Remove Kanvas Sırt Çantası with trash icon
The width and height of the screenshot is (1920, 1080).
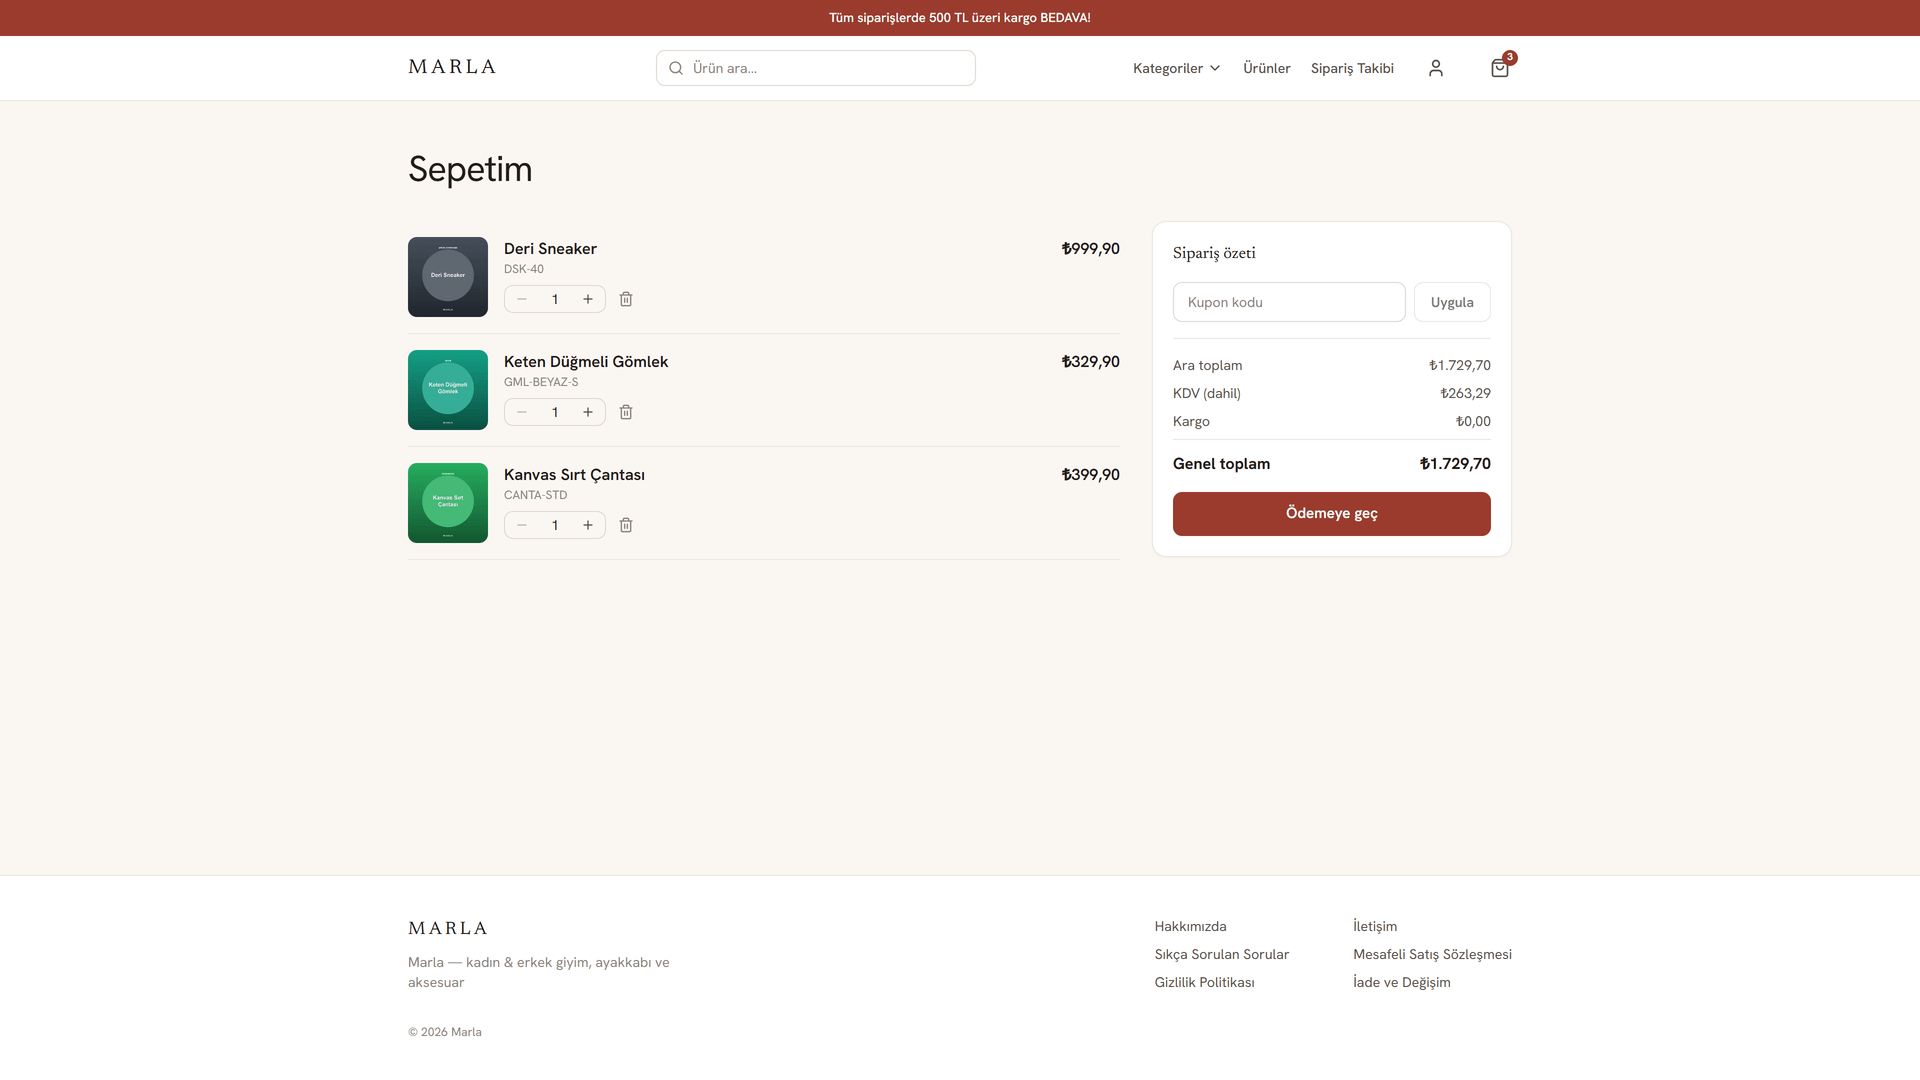[x=626, y=525]
